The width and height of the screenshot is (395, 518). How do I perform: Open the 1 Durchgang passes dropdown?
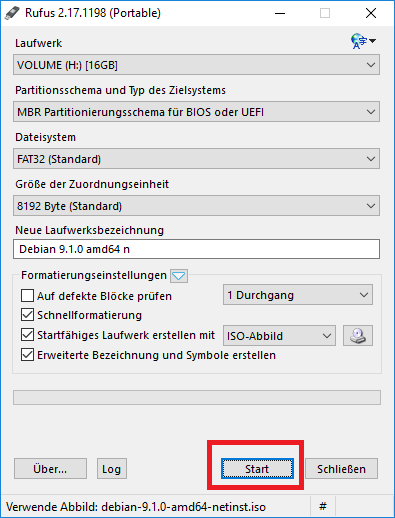pyautogui.click(x=298, y=295)
